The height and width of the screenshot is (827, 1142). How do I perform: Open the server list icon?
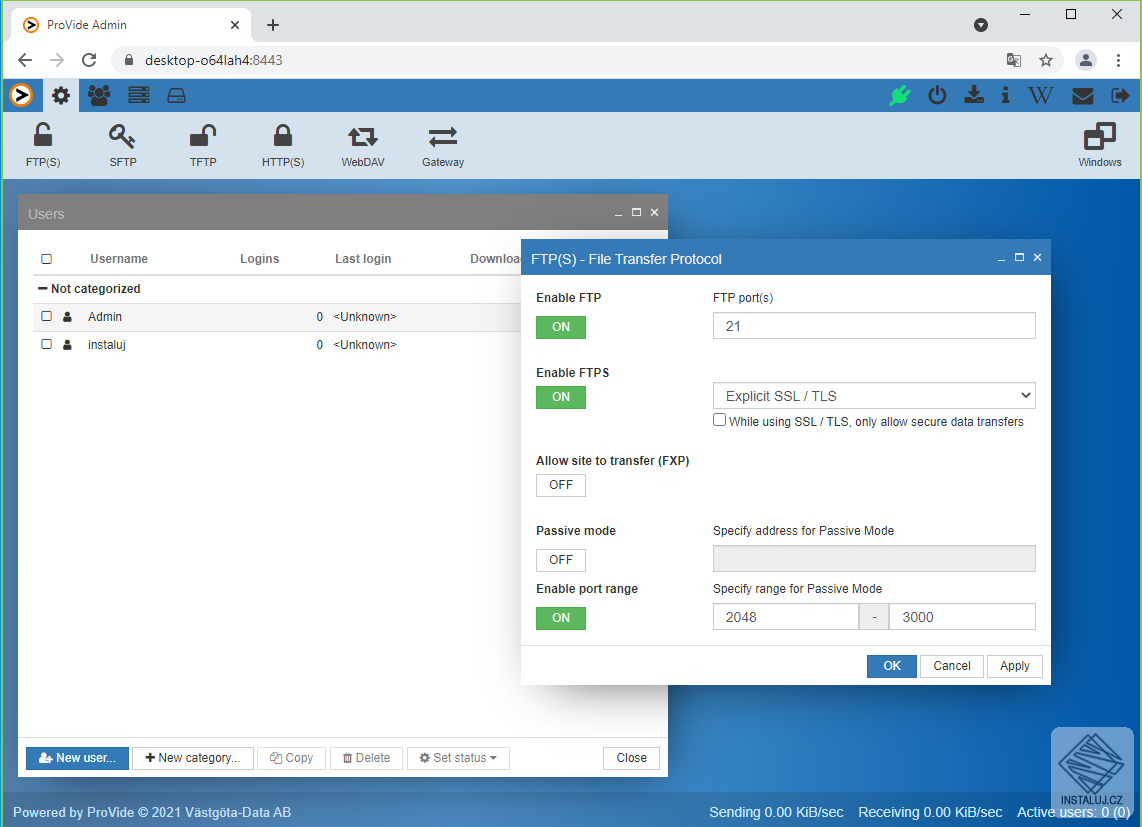(138, 95)
